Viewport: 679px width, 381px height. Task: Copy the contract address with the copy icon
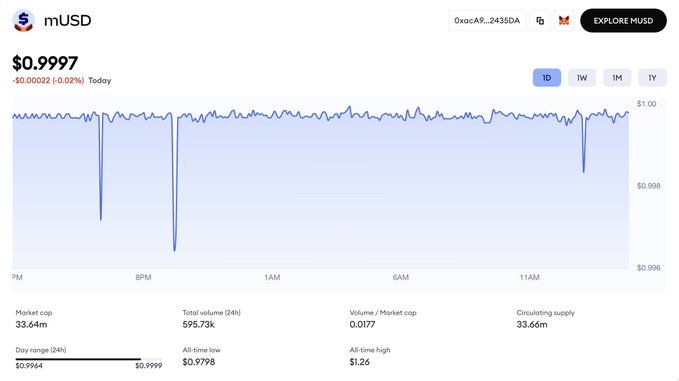tap(540, 20)
